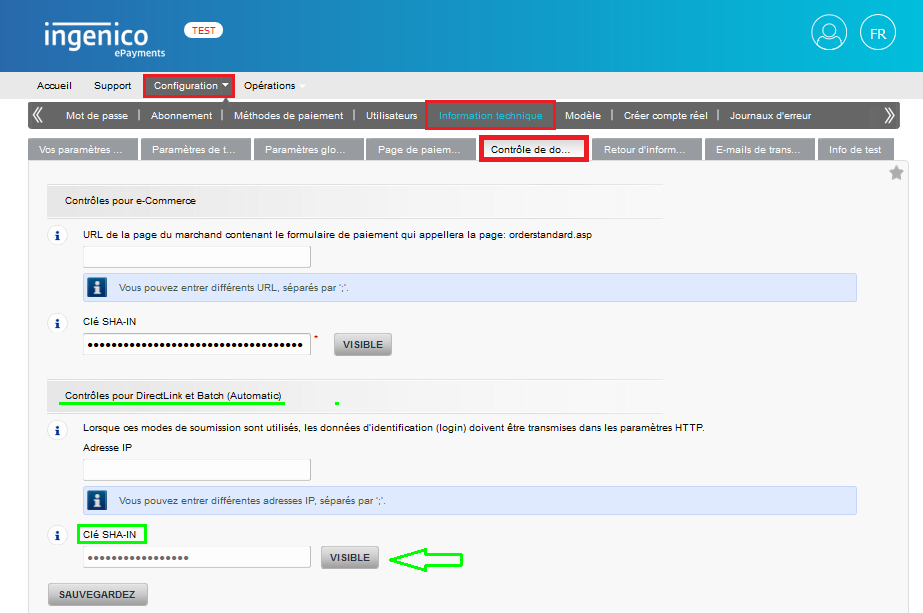Click the FR language icon
This screenshot has width=923, height=613.
coord(877,32)
